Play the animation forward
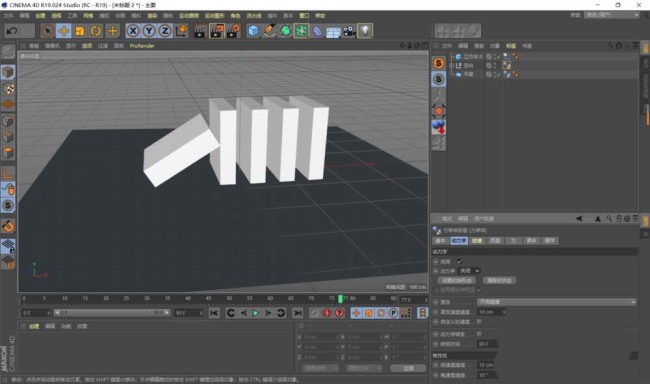Viewport: 650px width, 384px height. (255, 313)
